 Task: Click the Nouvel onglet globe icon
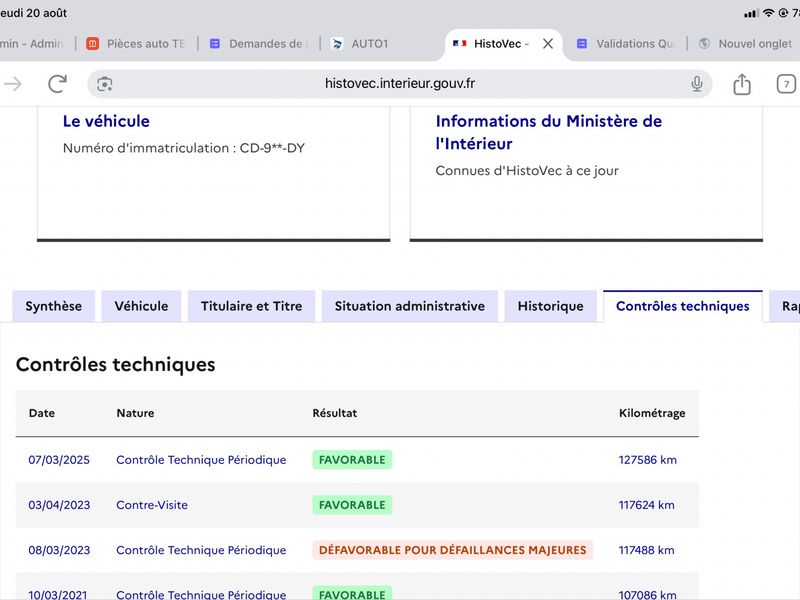click(704, 44)
